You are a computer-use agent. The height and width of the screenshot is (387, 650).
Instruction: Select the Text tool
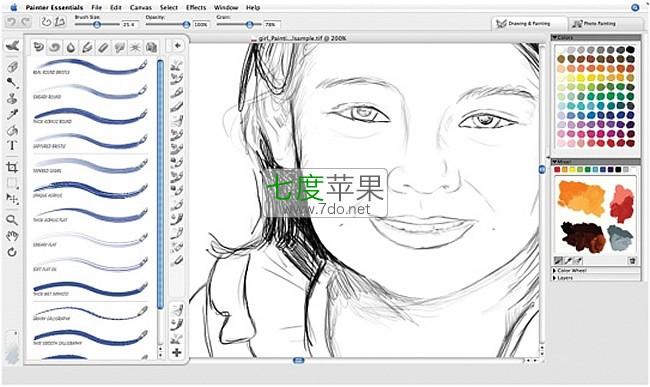coord(12,145)
